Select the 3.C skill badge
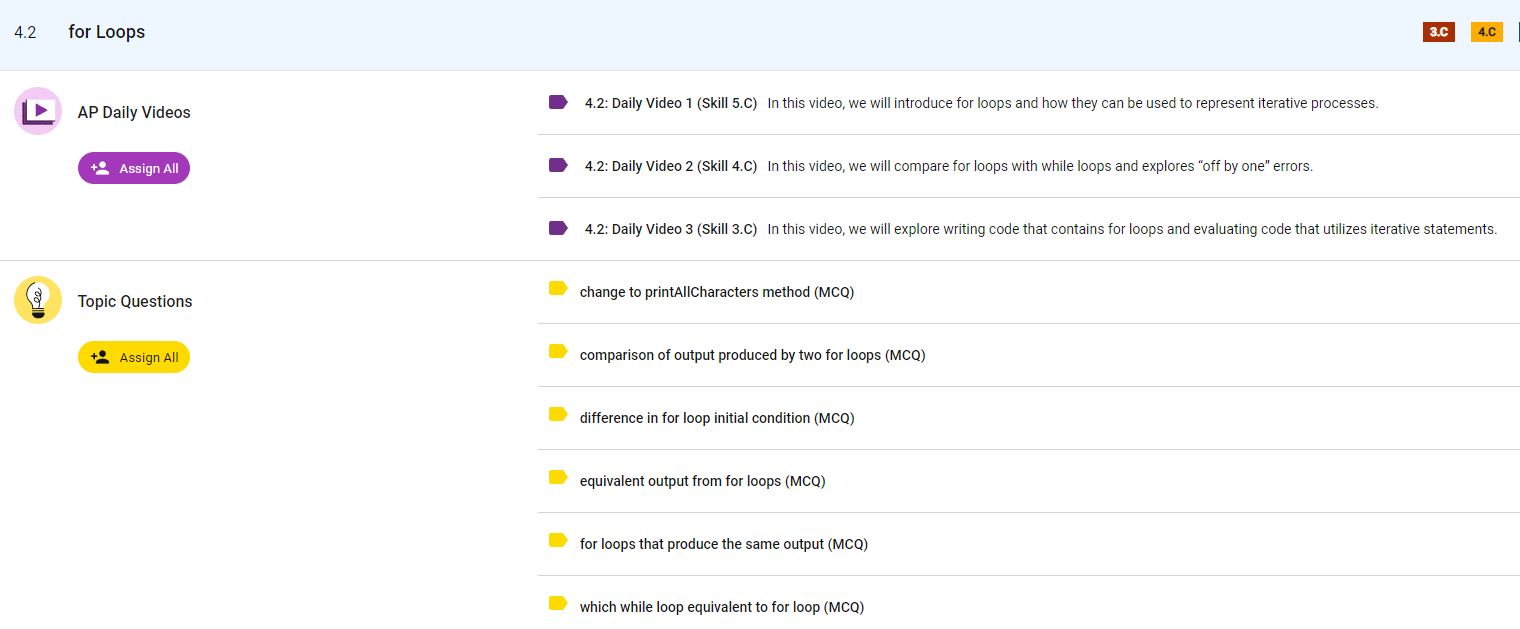1520x629 pixels. [1438, 32]
